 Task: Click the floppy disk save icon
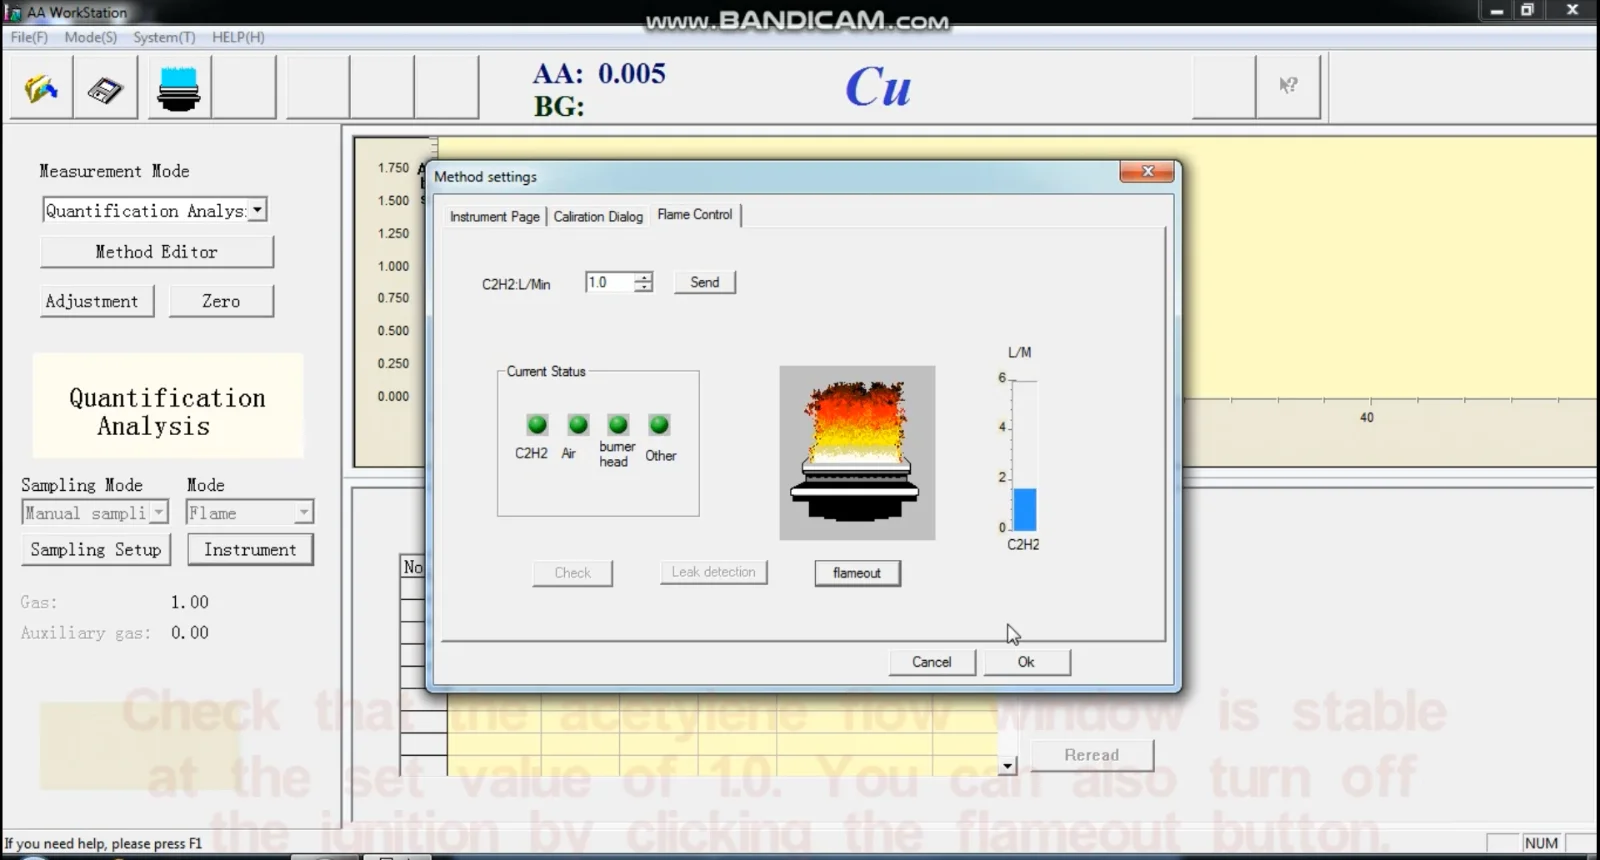[105, 89]
